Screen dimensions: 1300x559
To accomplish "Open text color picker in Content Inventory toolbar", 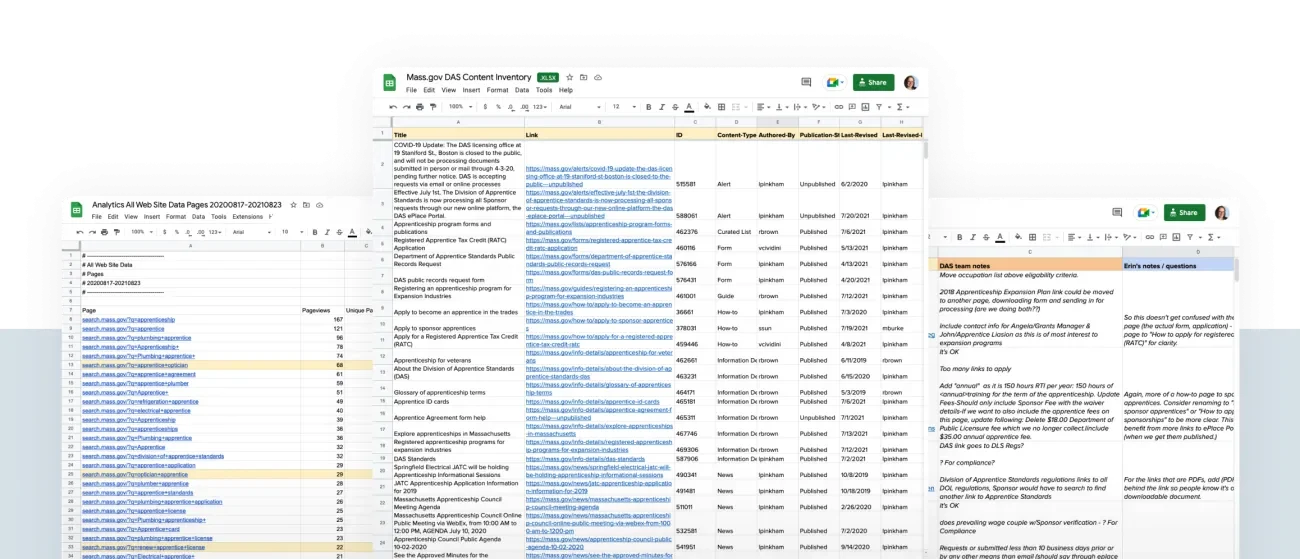I will [x=689, y=107].
